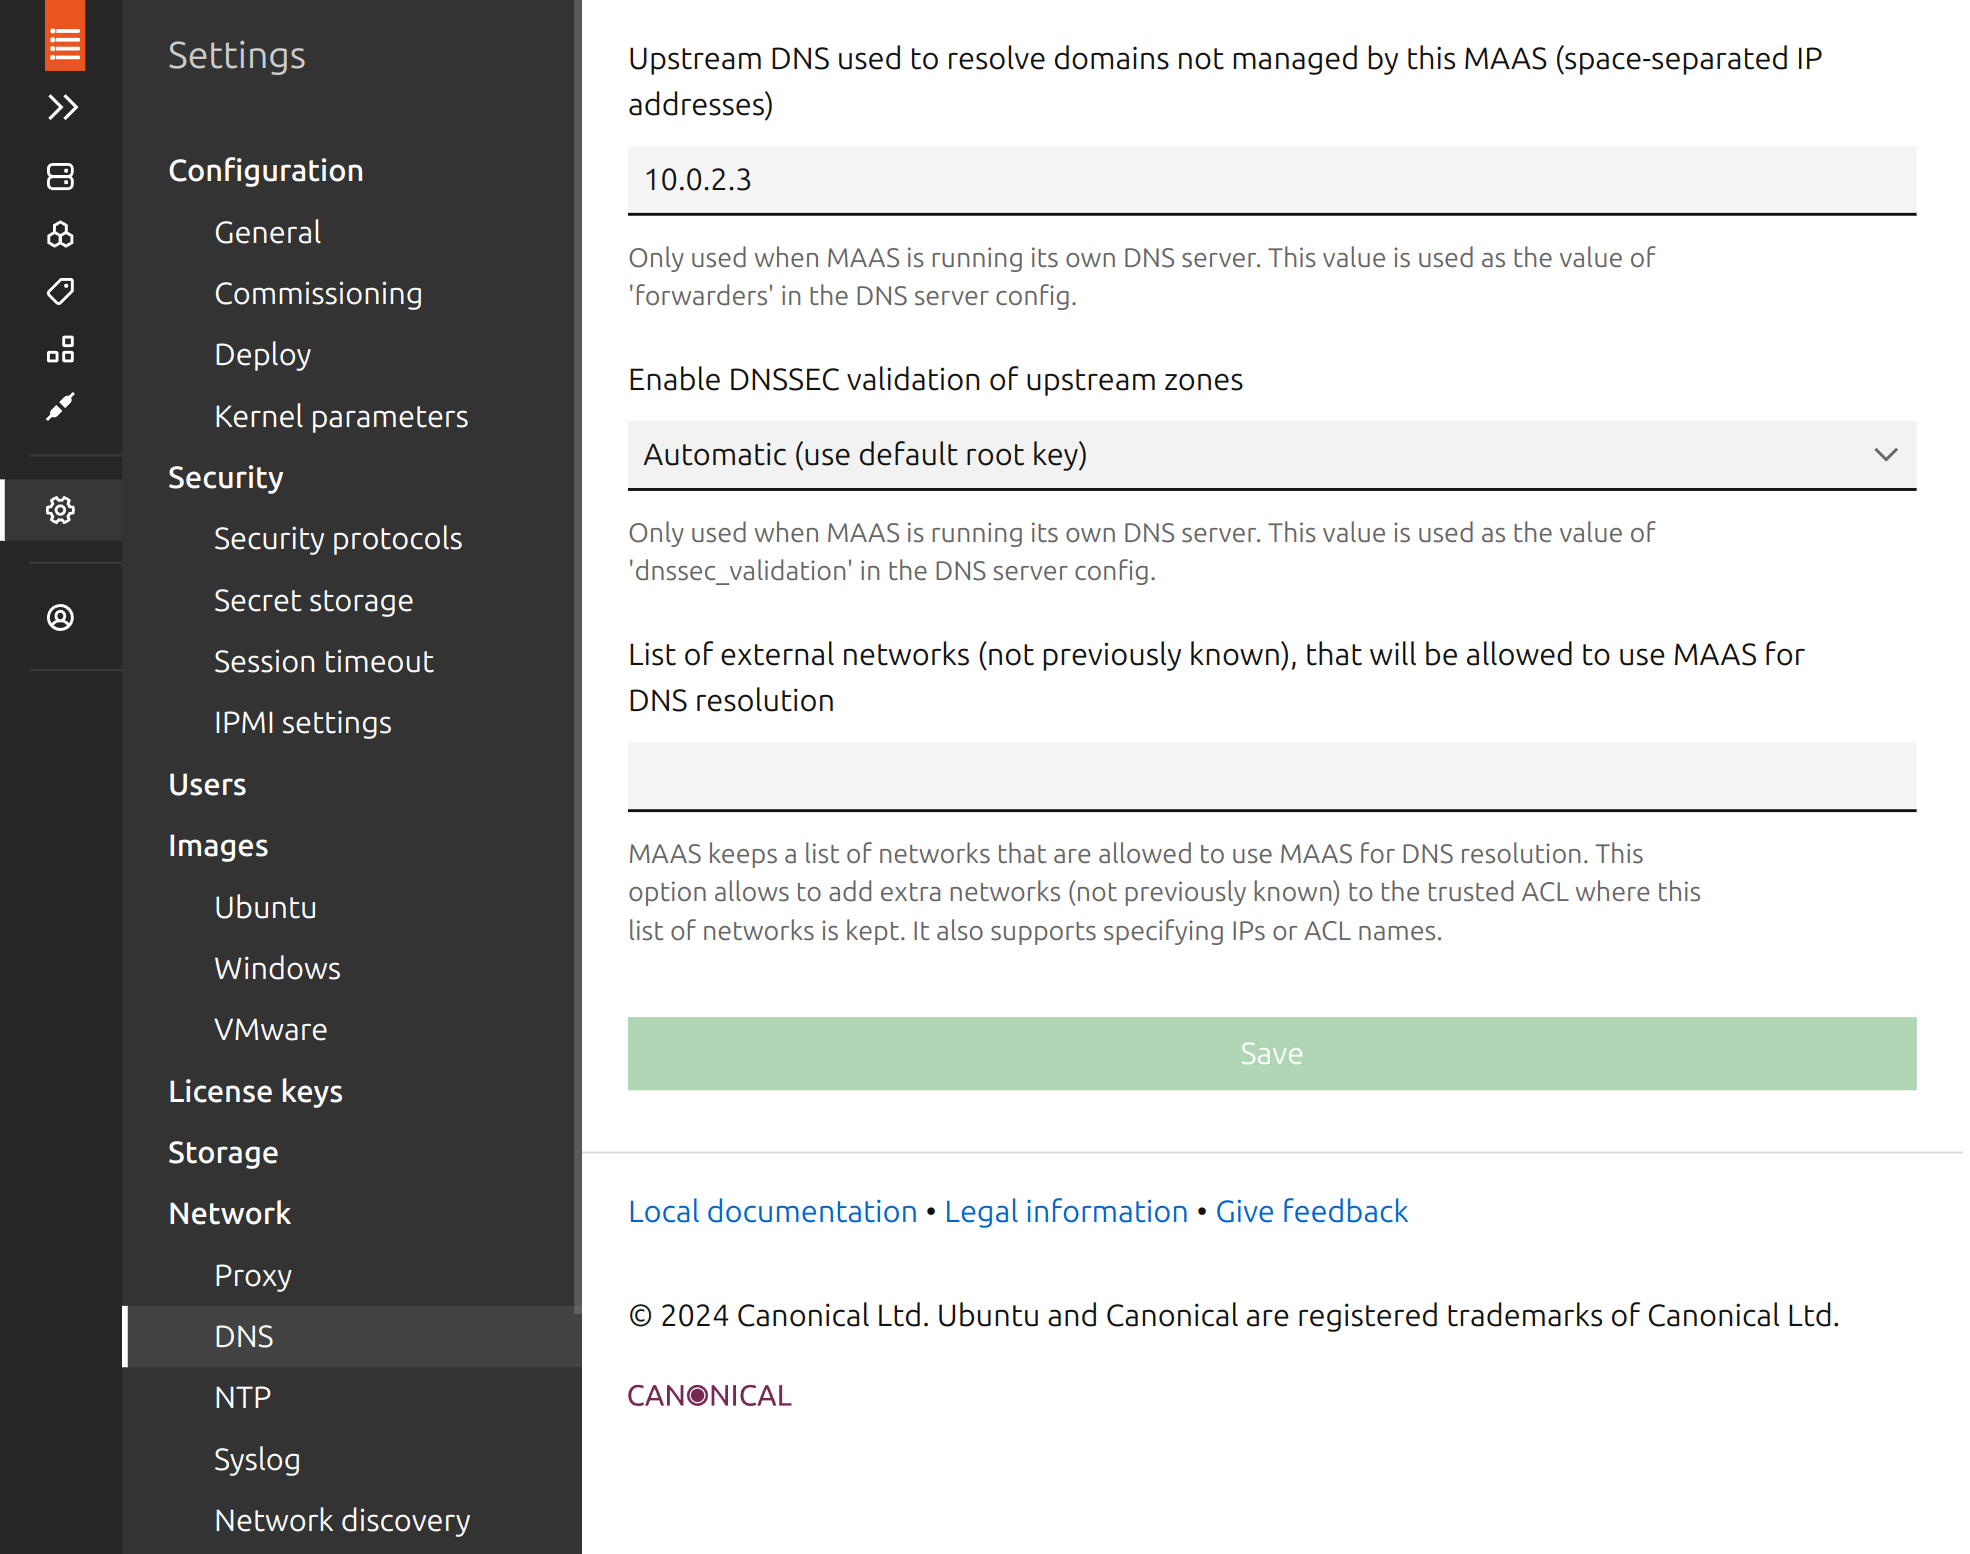Open the MAAS application menu

point(63,37)
